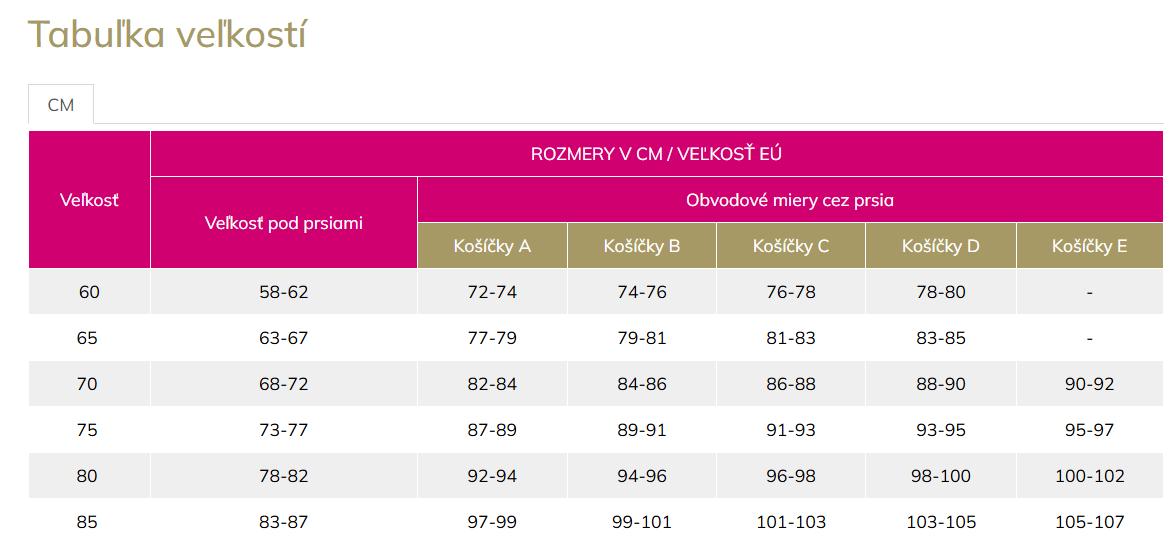Screen dimensions: 1172x537
Task: Select the "Košíčky A" column header
Action: (492, 246)
